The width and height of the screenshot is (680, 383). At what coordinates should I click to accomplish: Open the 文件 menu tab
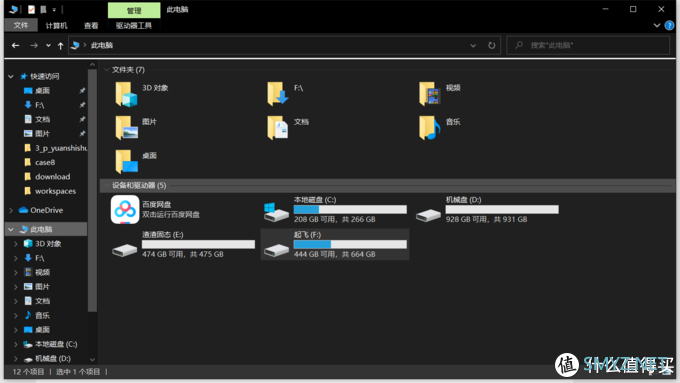(20, 26)
